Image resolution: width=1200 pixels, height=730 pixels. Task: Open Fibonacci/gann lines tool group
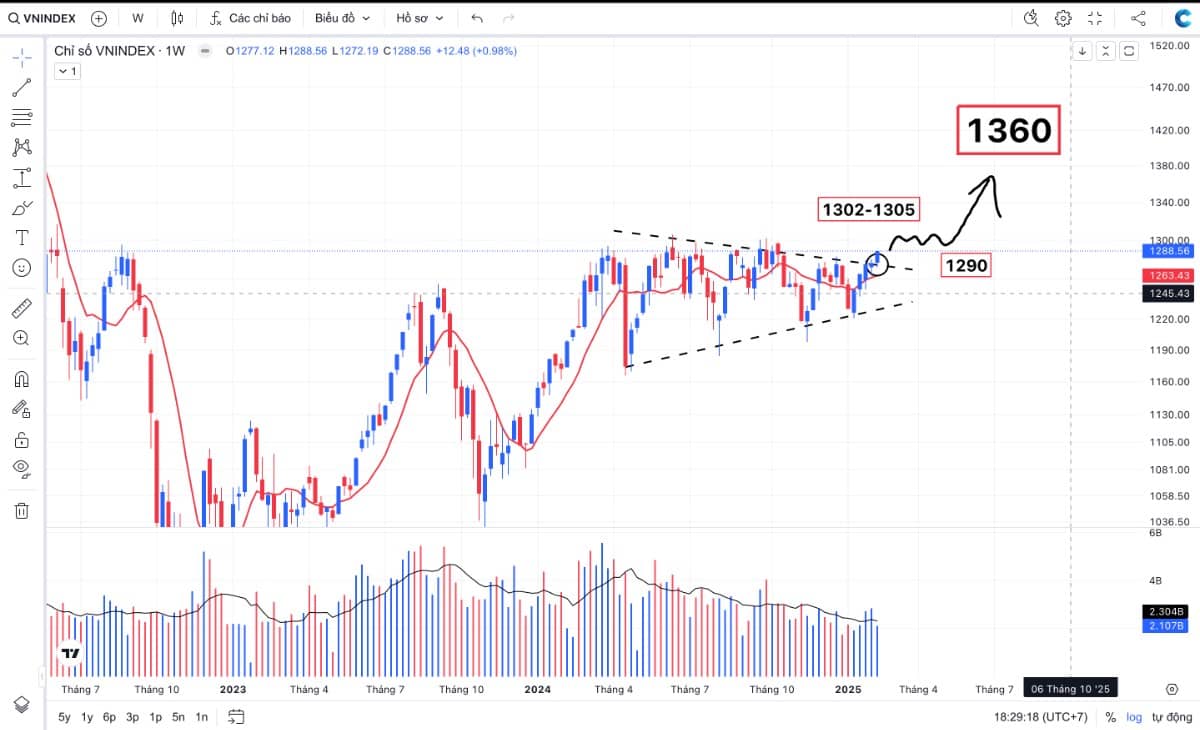[x=21, y=118]
